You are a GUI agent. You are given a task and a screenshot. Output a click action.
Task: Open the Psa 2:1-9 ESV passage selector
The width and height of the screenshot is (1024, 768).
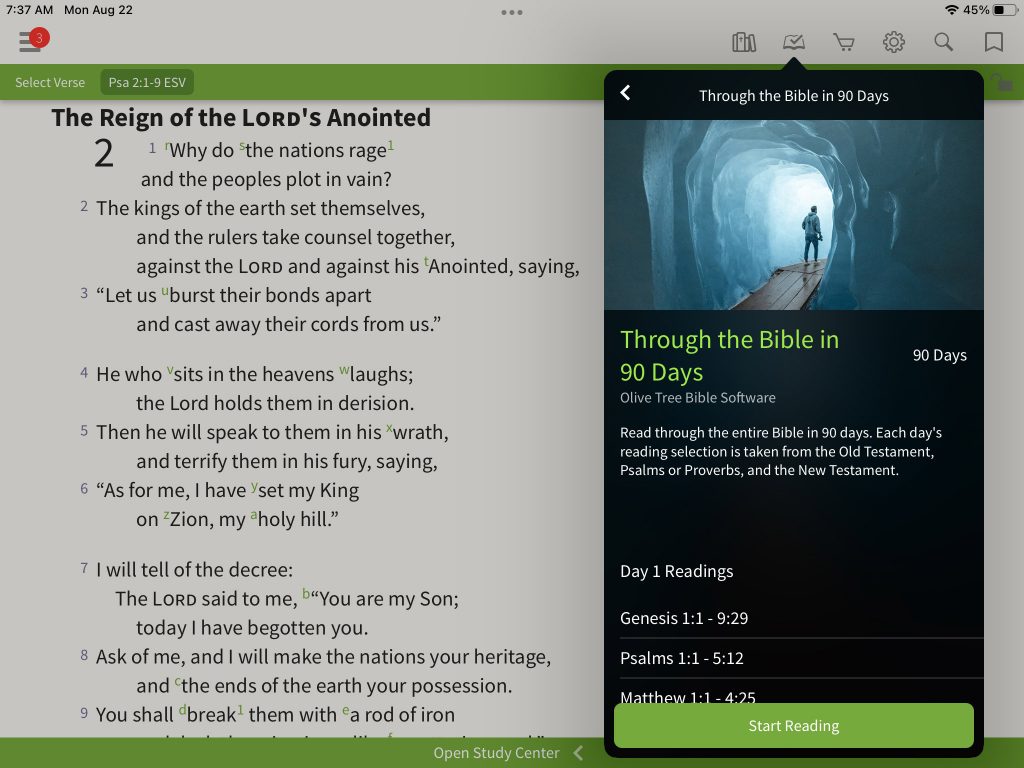pyautogui.click(x=147, y=82)
